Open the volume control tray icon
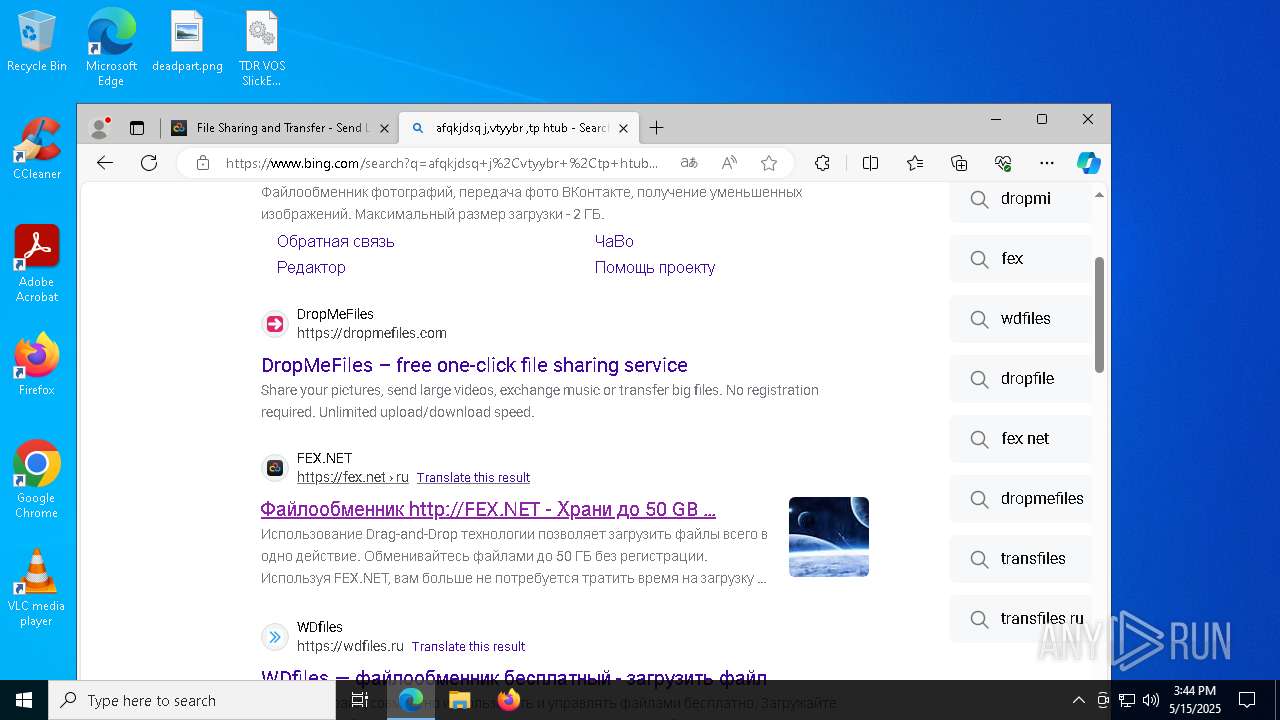1280x720 pixels. (1151, 700)
